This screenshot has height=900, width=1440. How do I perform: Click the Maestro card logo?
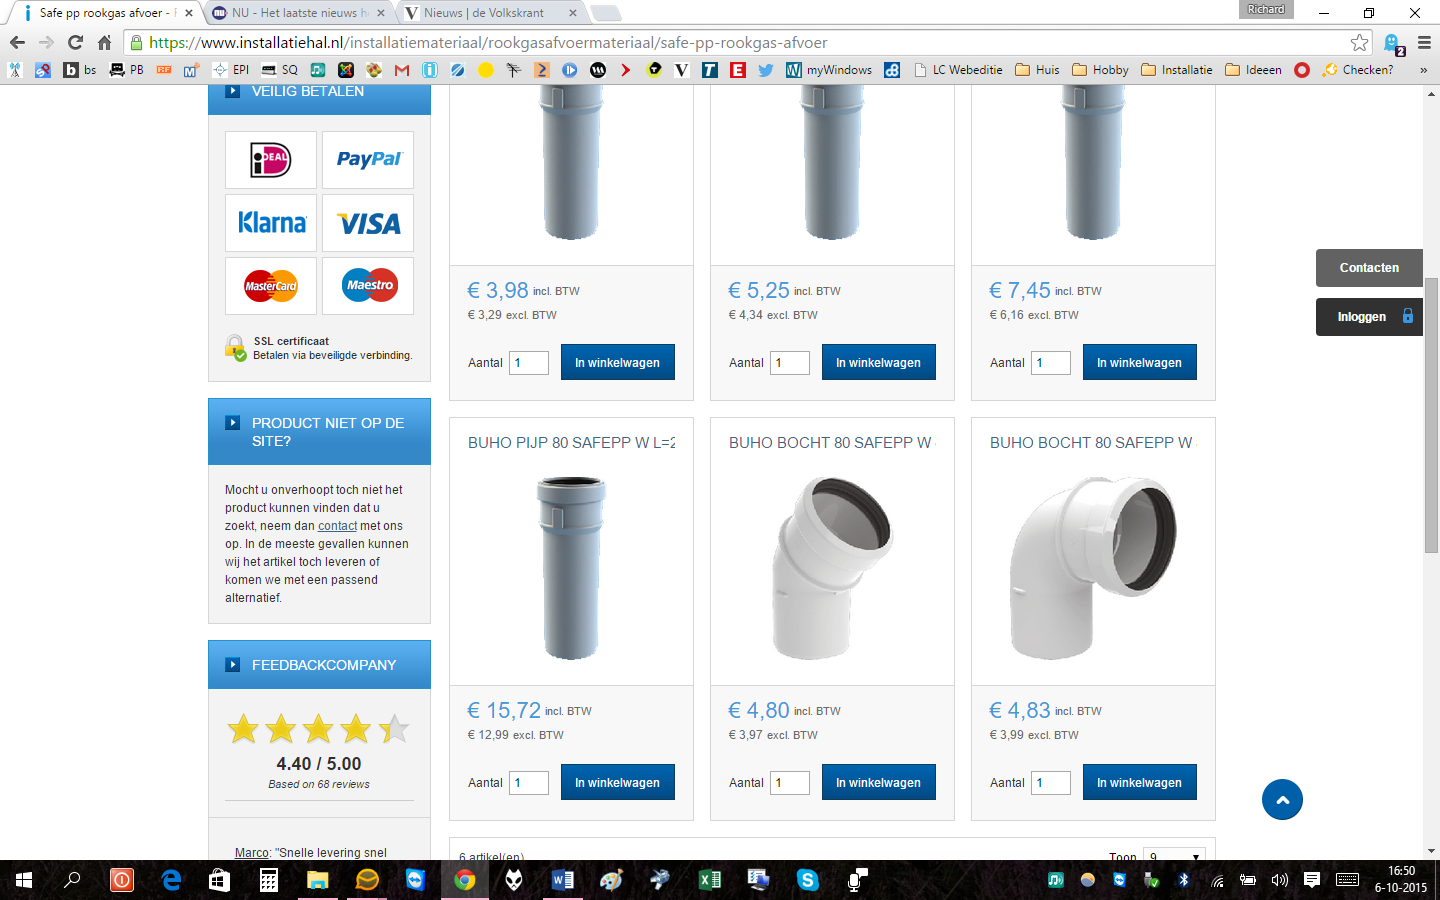pos(368,286)
